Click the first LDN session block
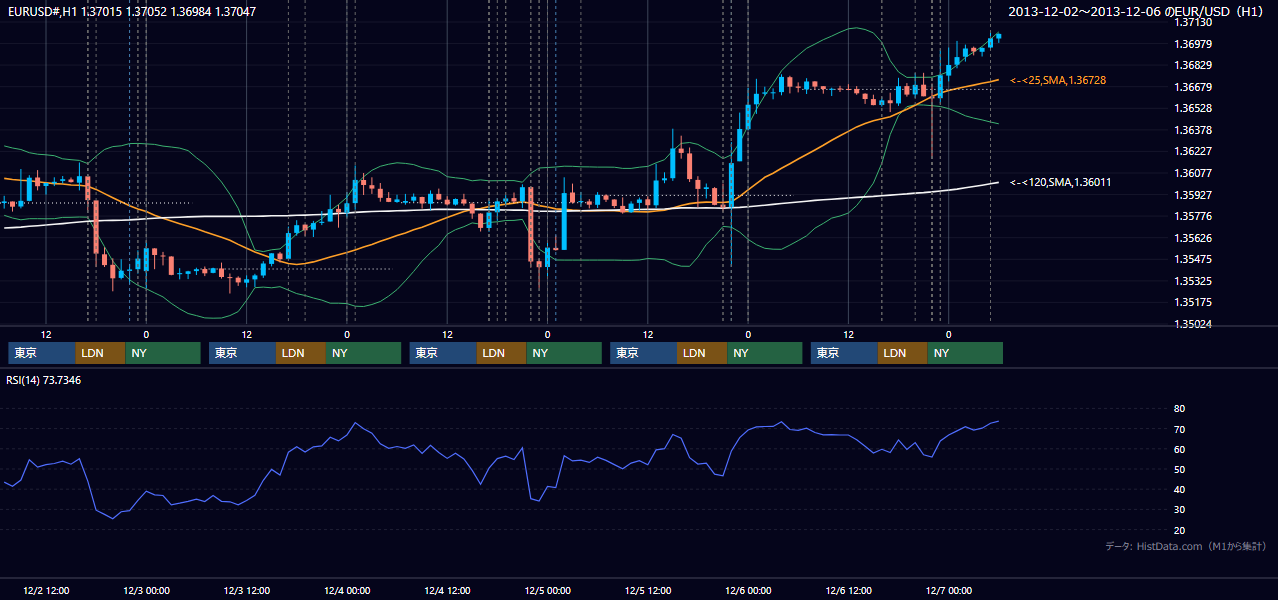Screen dimensions: 1278x600 coord(101,353)
